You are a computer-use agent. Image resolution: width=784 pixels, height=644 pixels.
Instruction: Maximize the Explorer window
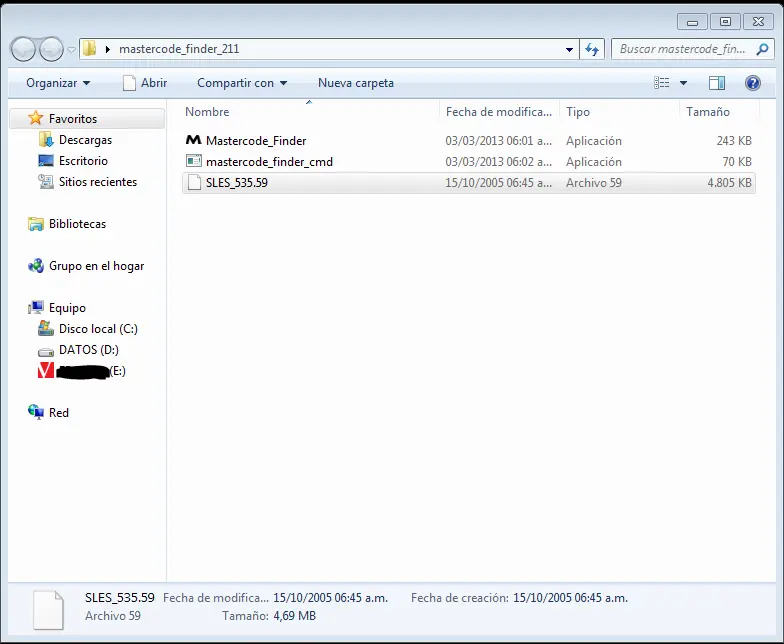(725, 22)
